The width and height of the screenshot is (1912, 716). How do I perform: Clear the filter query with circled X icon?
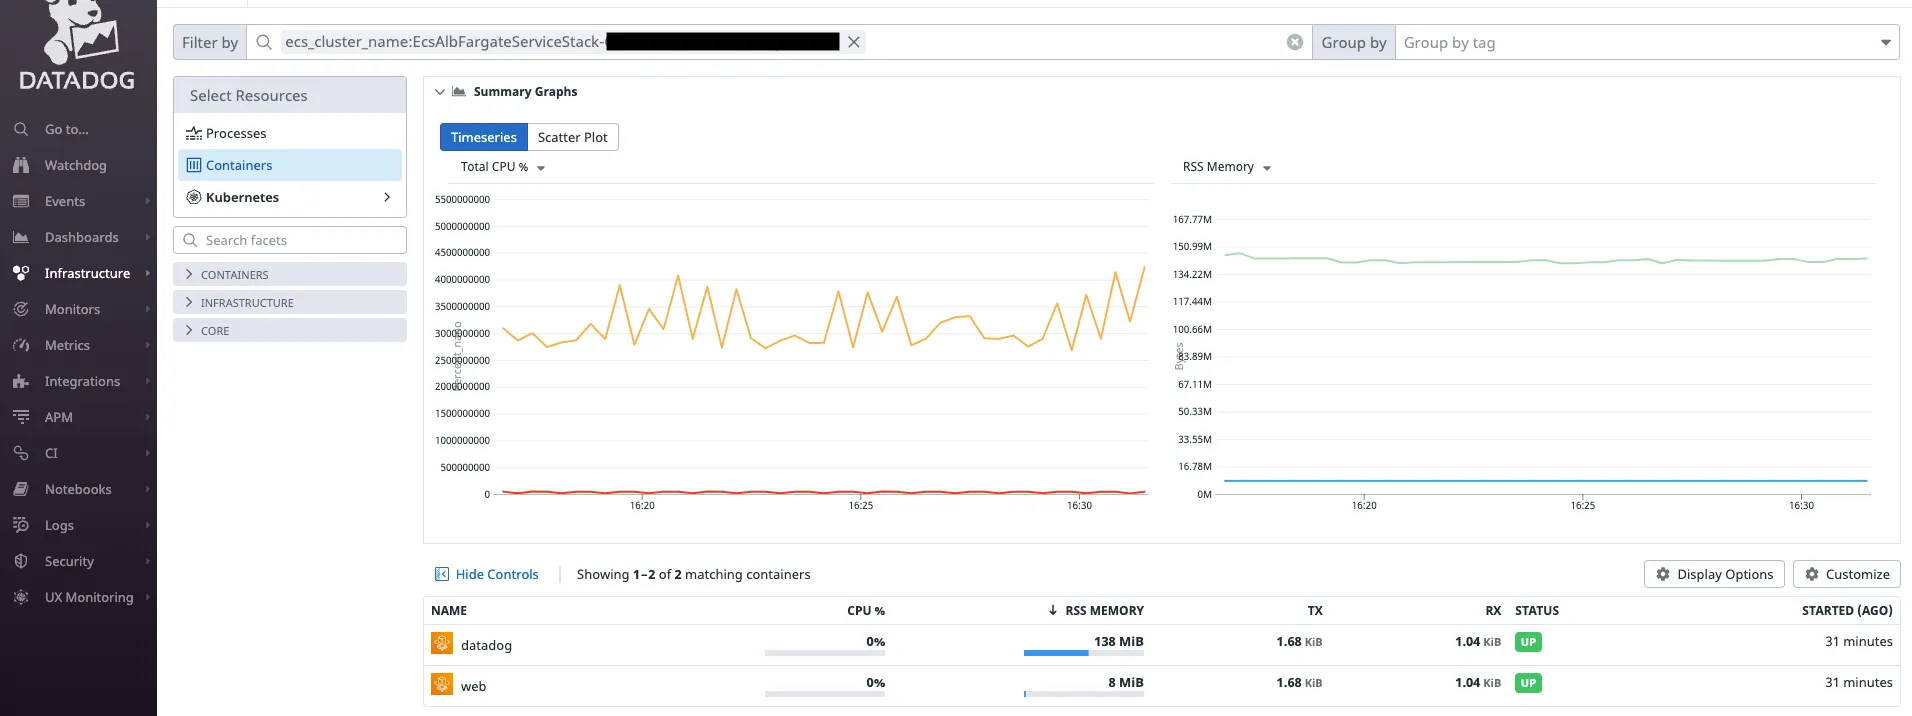coord(1294,42)
